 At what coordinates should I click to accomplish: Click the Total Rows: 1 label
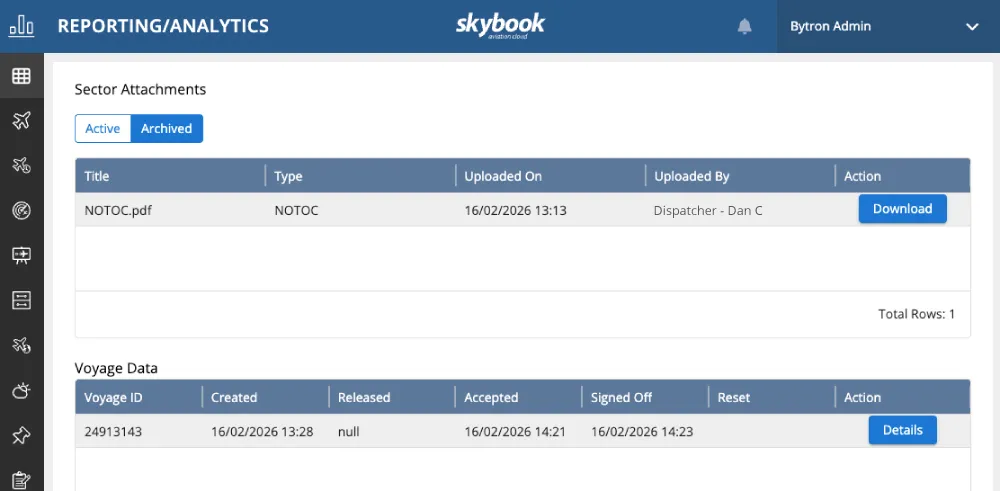[916, 314]
